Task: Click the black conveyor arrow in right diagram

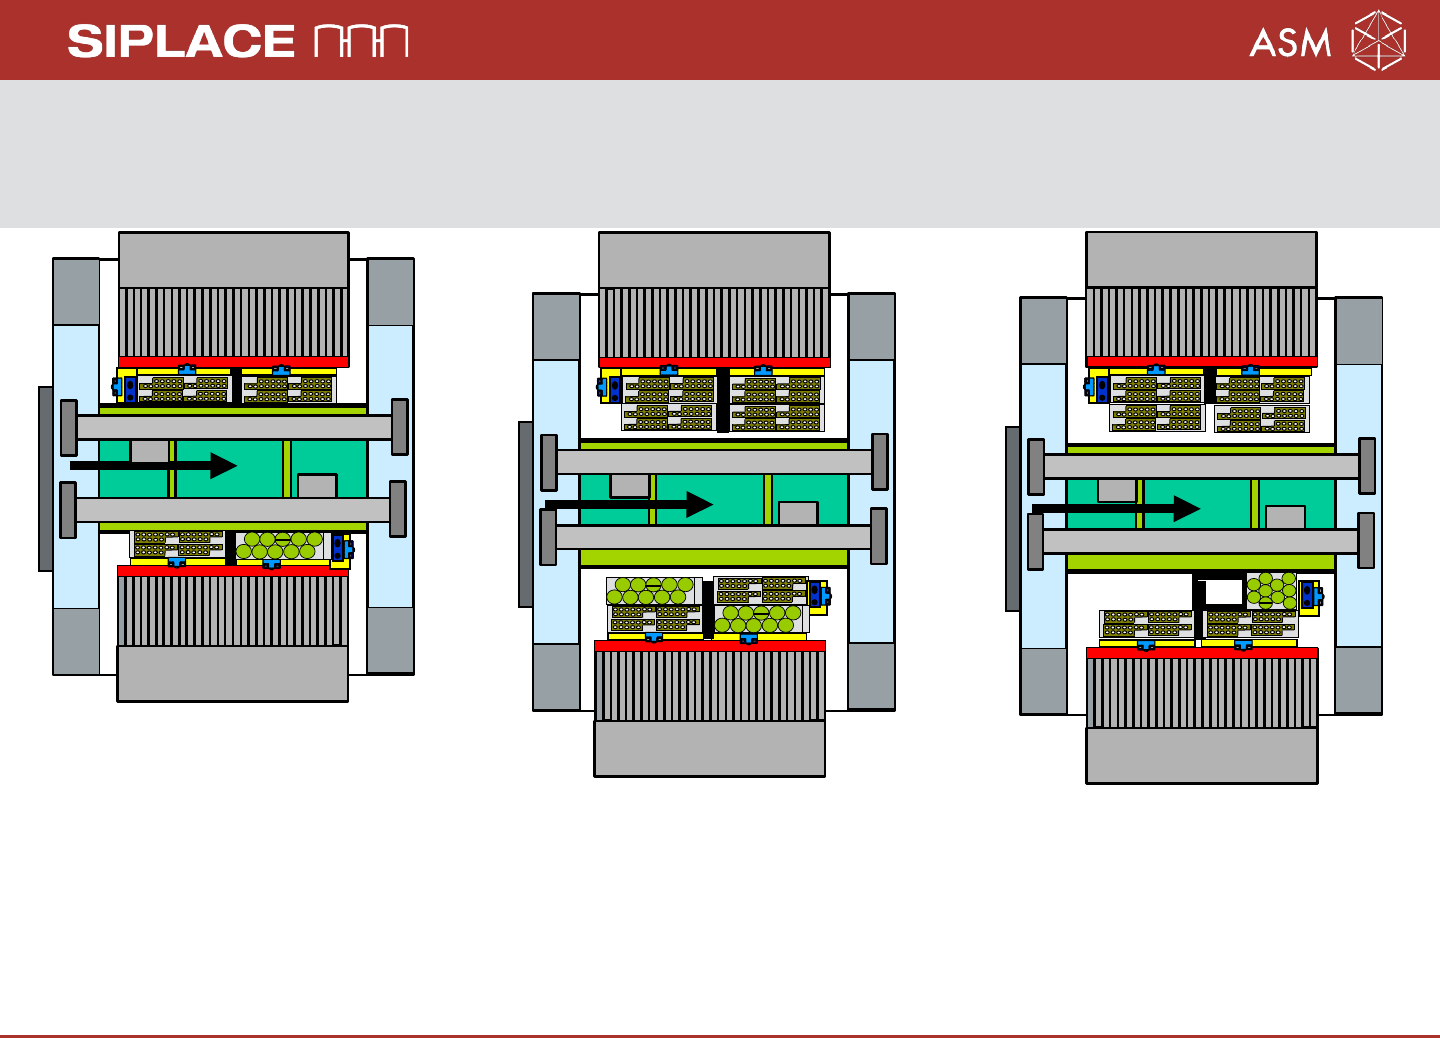Action: [x=1116, y=508]
